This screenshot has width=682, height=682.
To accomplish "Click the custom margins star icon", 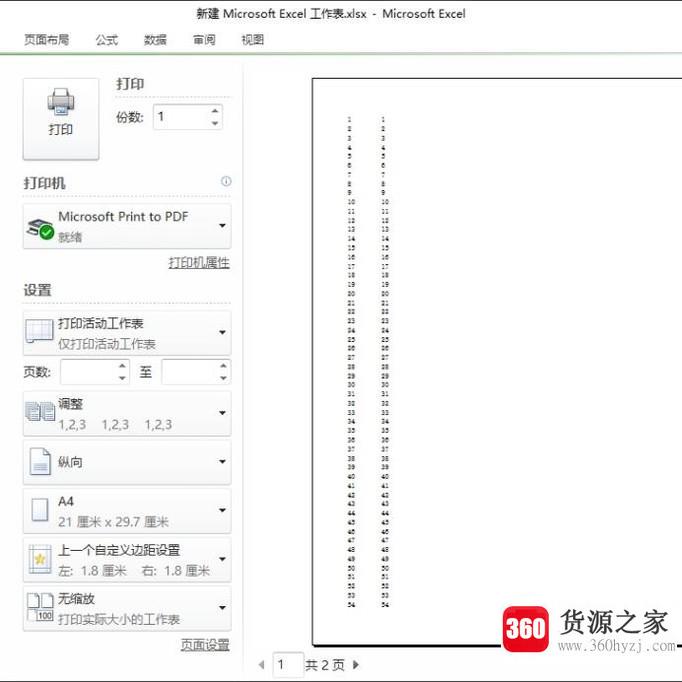I will coord(40,559).
